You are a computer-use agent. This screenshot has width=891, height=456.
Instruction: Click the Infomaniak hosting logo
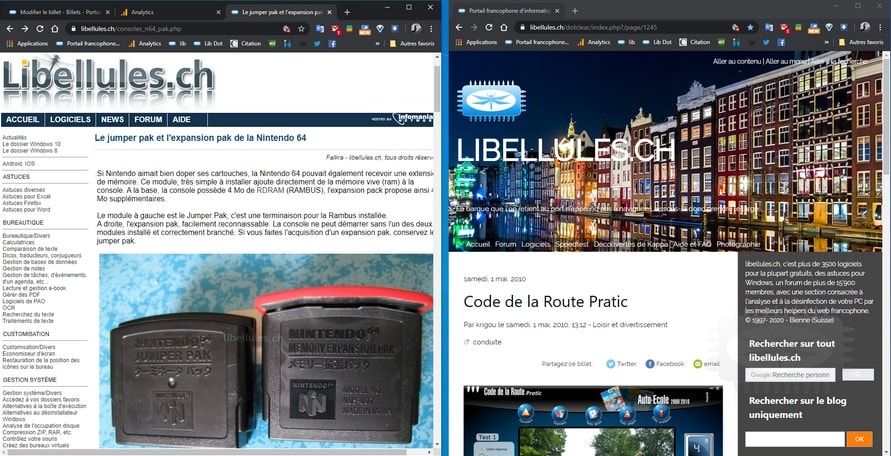[x=413, y=119]
